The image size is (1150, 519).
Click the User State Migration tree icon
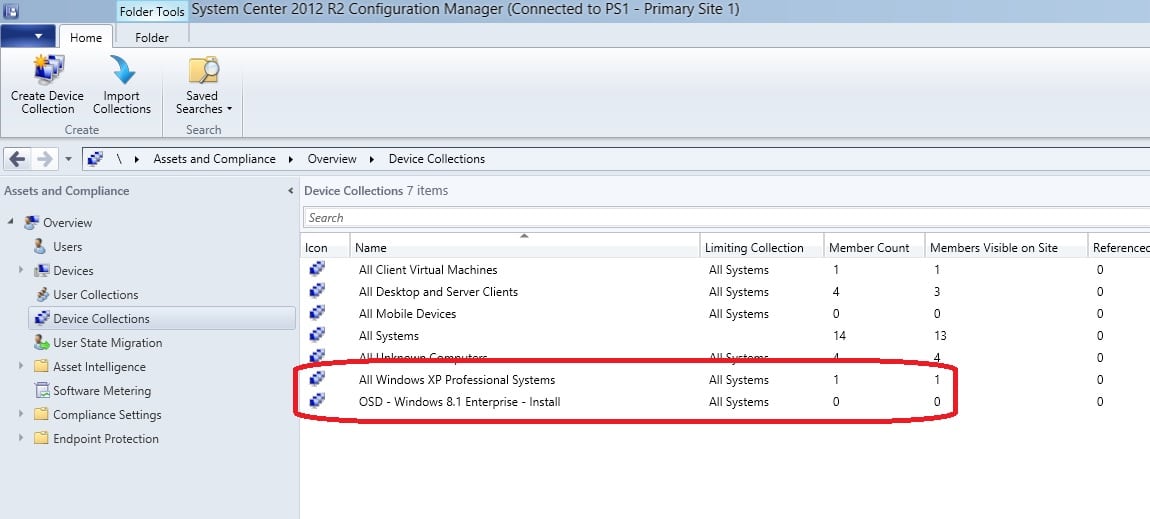point(41,342)
